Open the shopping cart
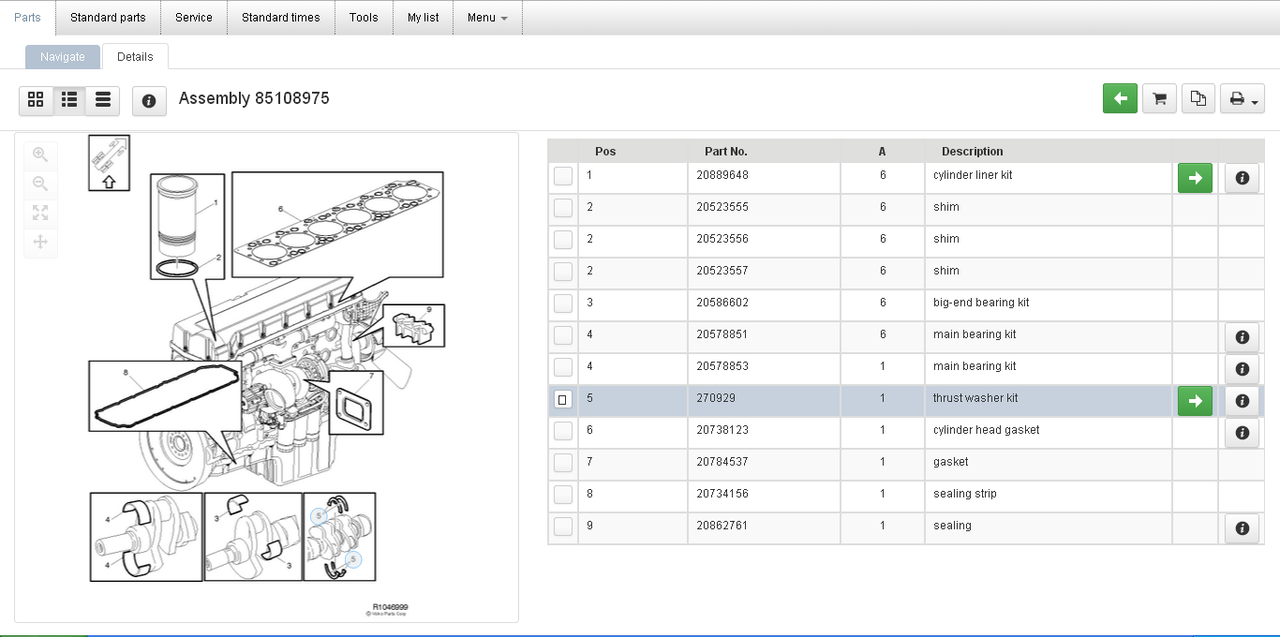 1159,98
